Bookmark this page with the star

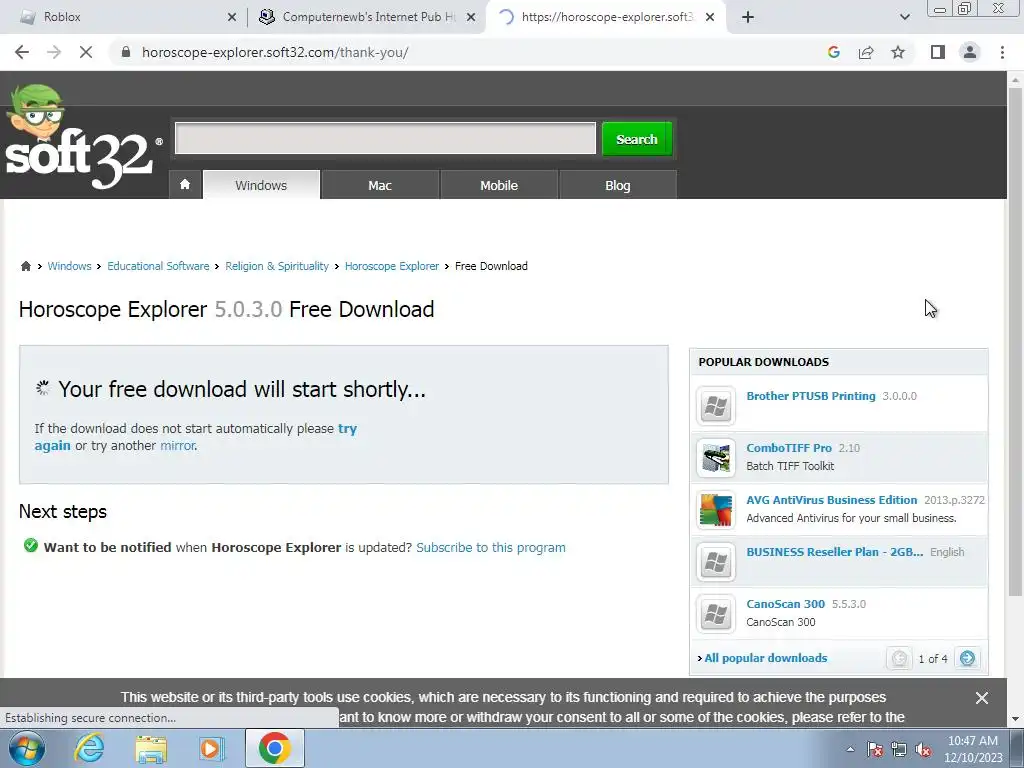tap(898, 52)
